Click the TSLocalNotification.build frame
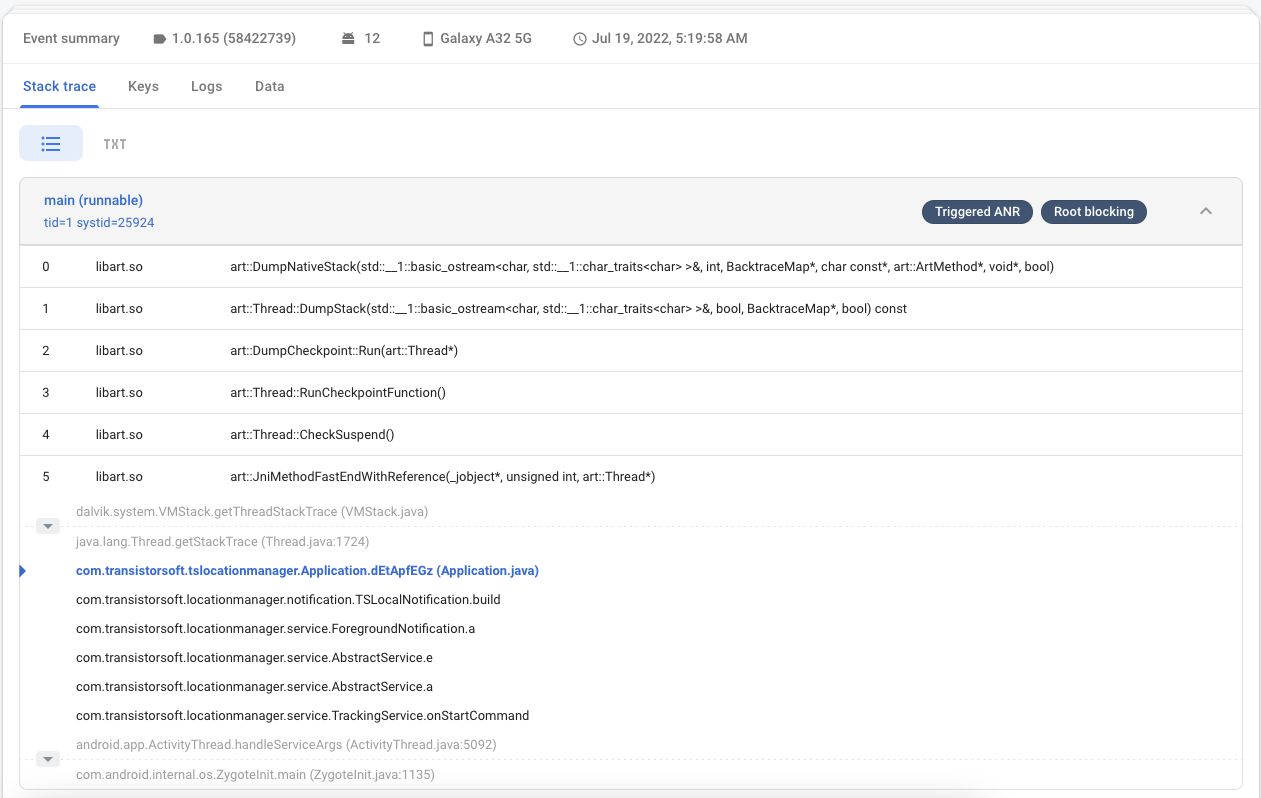Viewport: 1261px width, 798px height. (288, 600)
